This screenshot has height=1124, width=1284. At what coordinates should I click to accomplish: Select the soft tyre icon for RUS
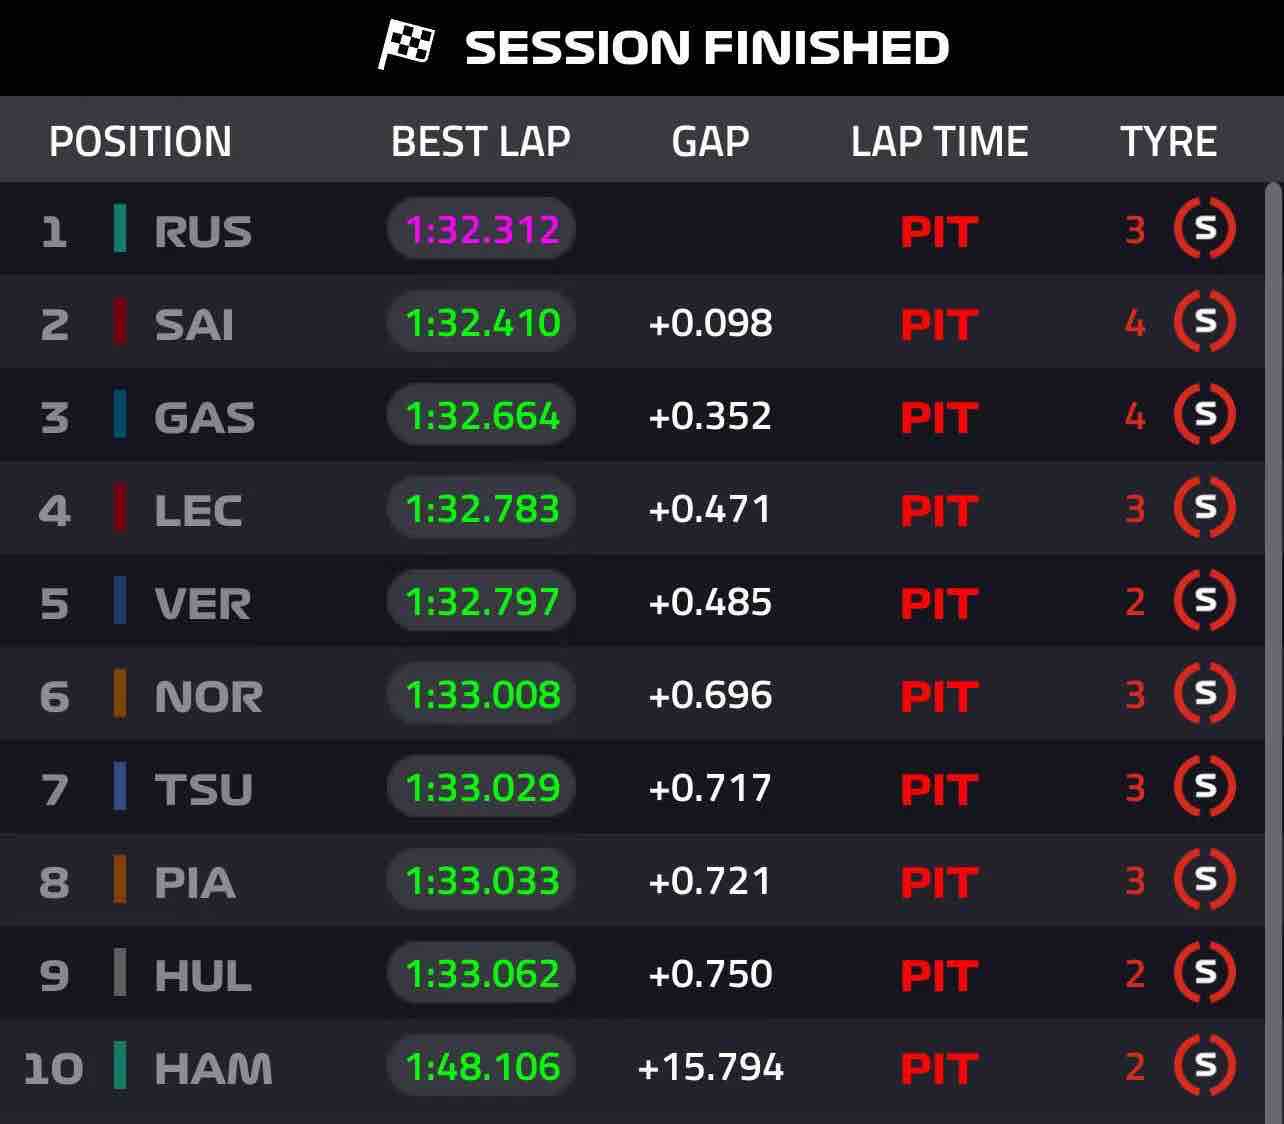coord(1205,227)
